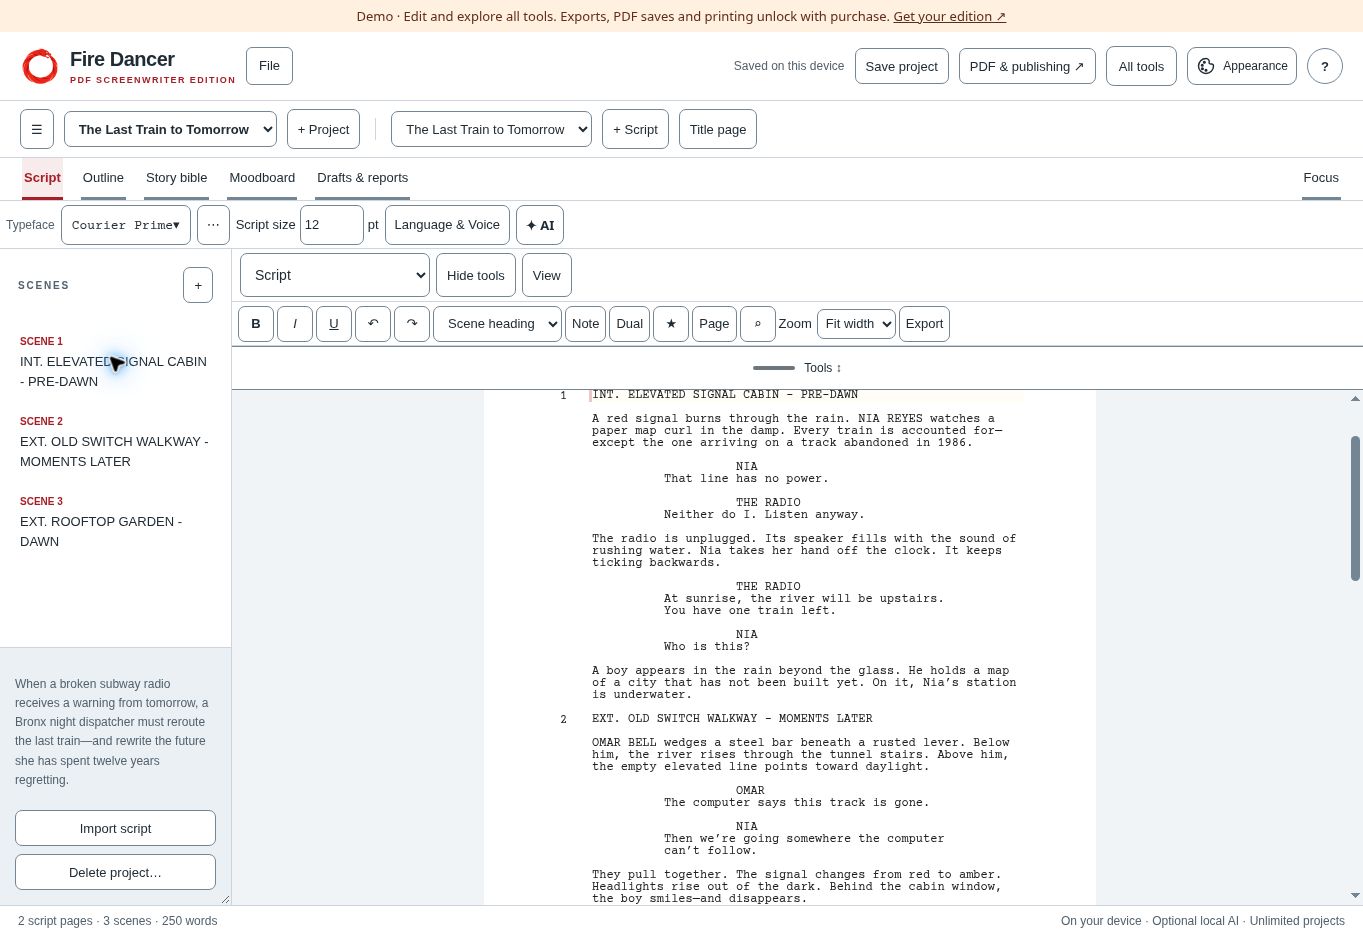The image size is (1363, 936).
Task: Open Appearance theme settings
Action: coord(1242,66)
